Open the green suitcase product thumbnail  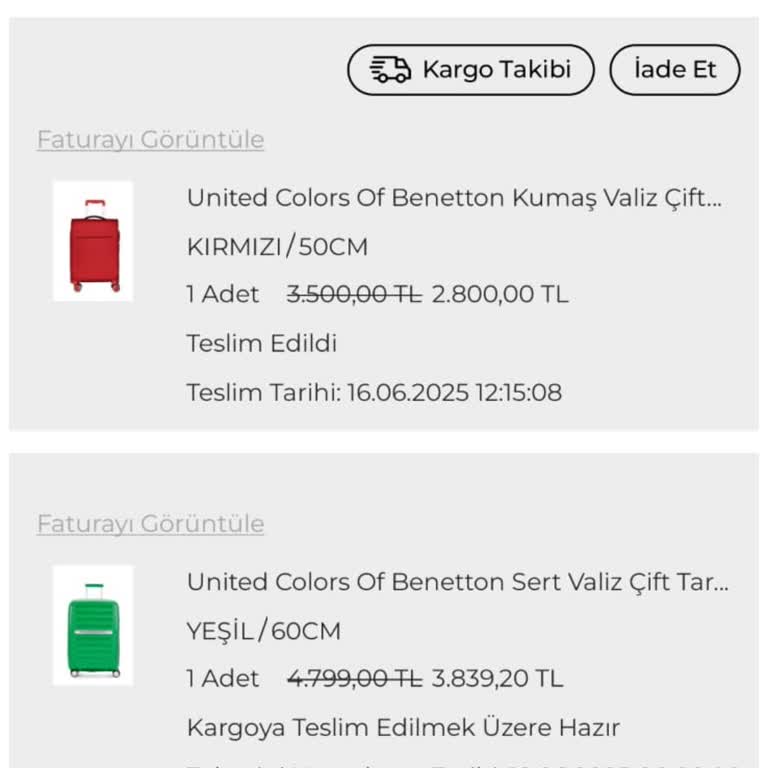[x=93, y=625]
